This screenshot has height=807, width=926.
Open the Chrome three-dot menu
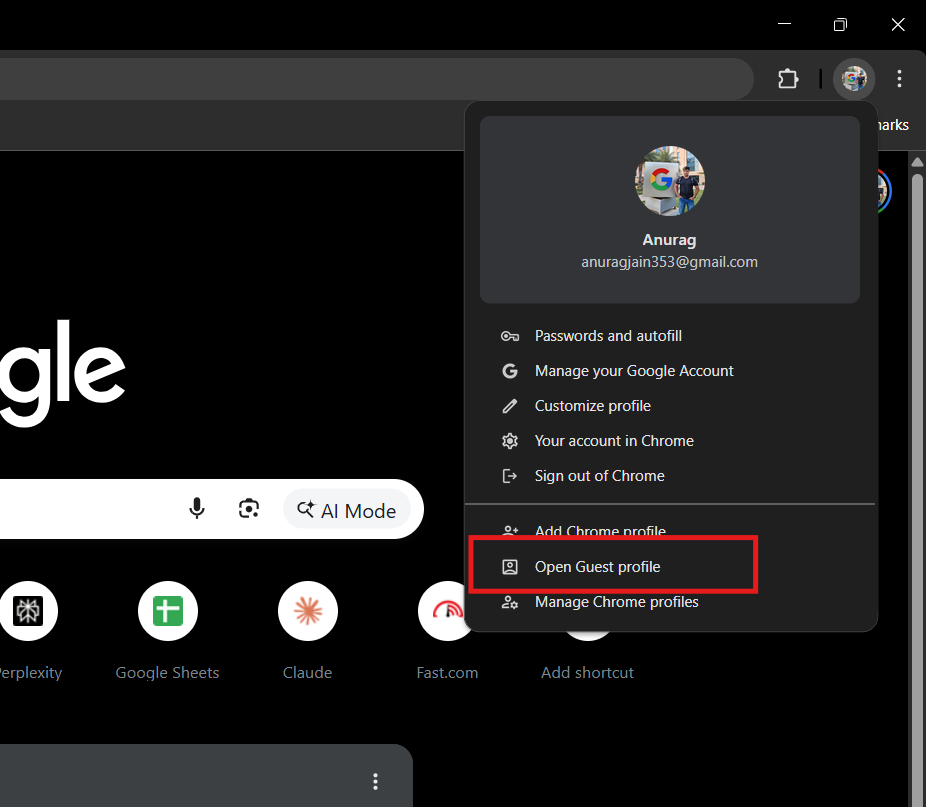(899, 79)
